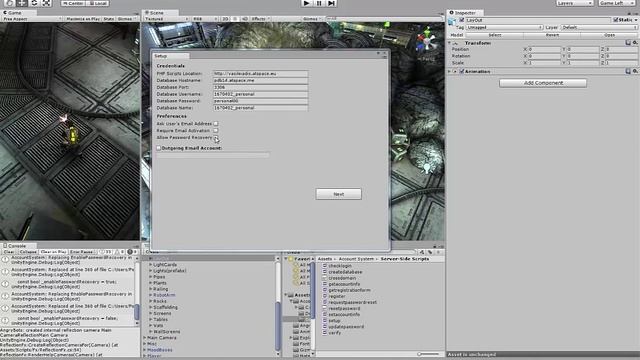Click the scene view search field
640x360 pixels.
click(x=384, y=19)
